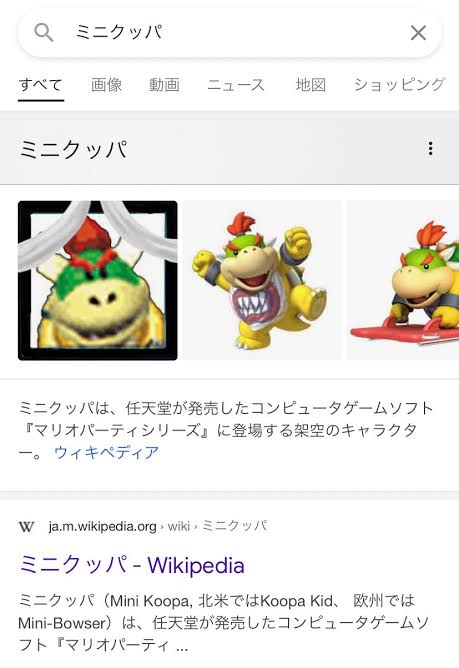
Task: Click the ミニクッパ knowledge panel heading
Action: 73,149
